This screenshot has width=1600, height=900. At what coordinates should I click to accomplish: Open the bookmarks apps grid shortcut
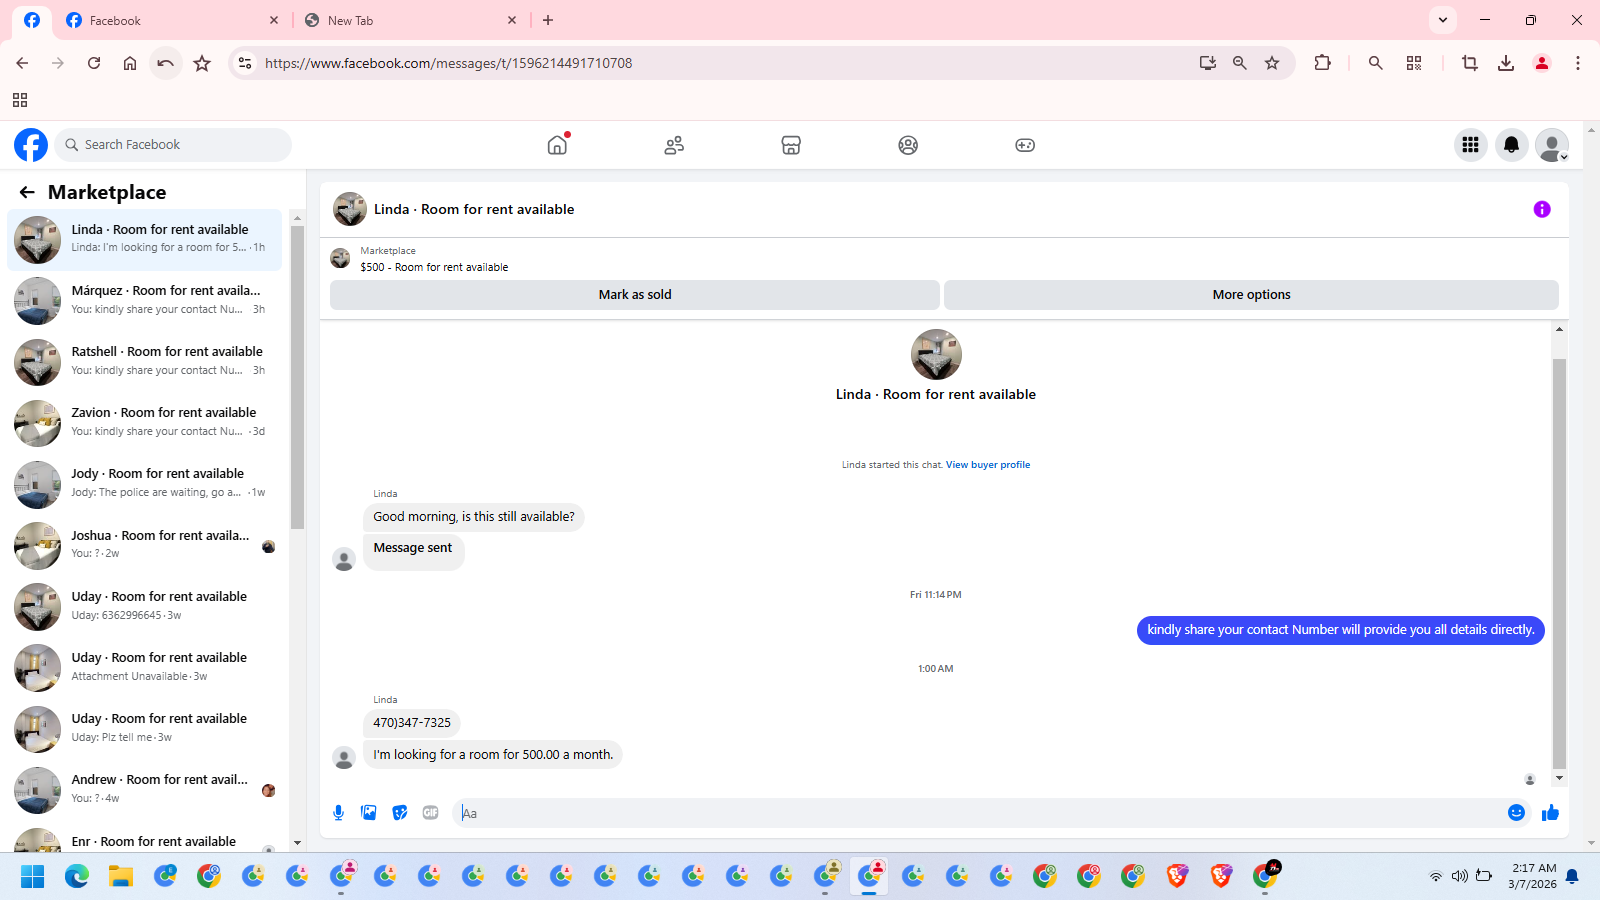20,100
